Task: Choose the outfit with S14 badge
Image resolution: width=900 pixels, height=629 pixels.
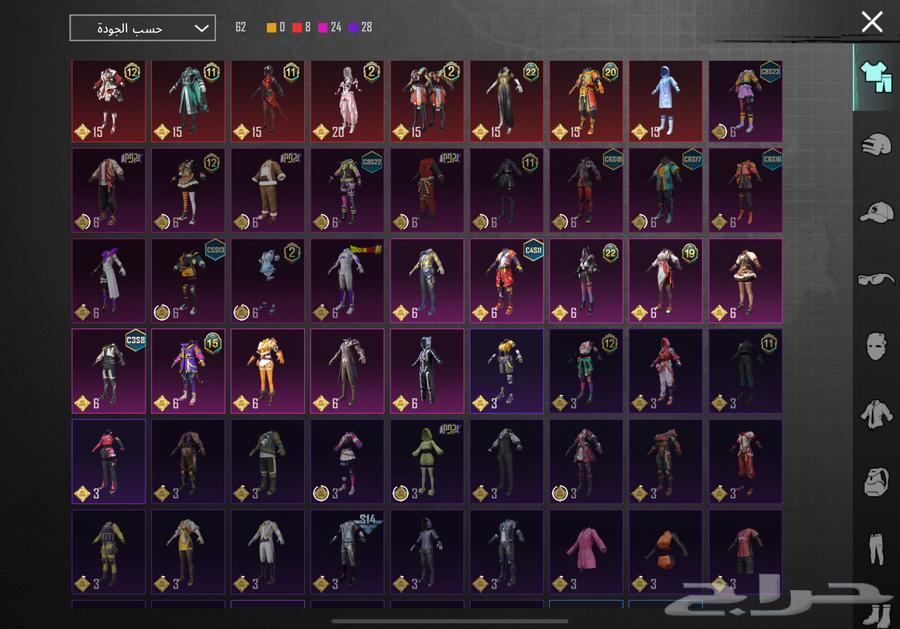Action: (x=347, y=552)
